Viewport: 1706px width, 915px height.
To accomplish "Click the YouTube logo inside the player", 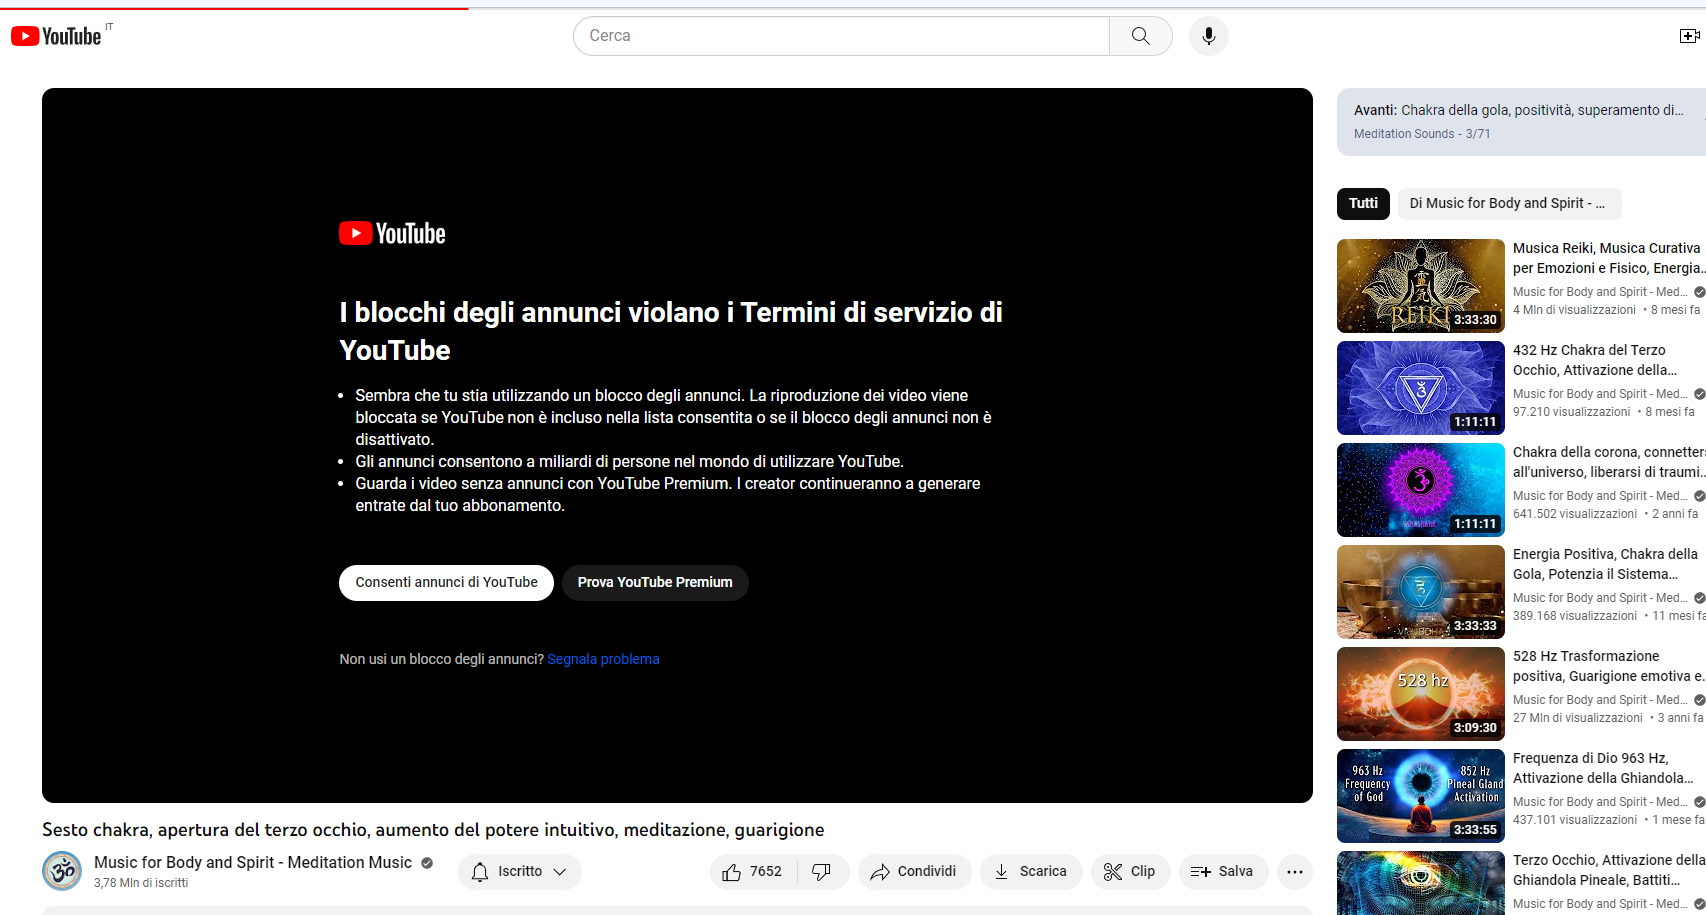I will point(392,233).
